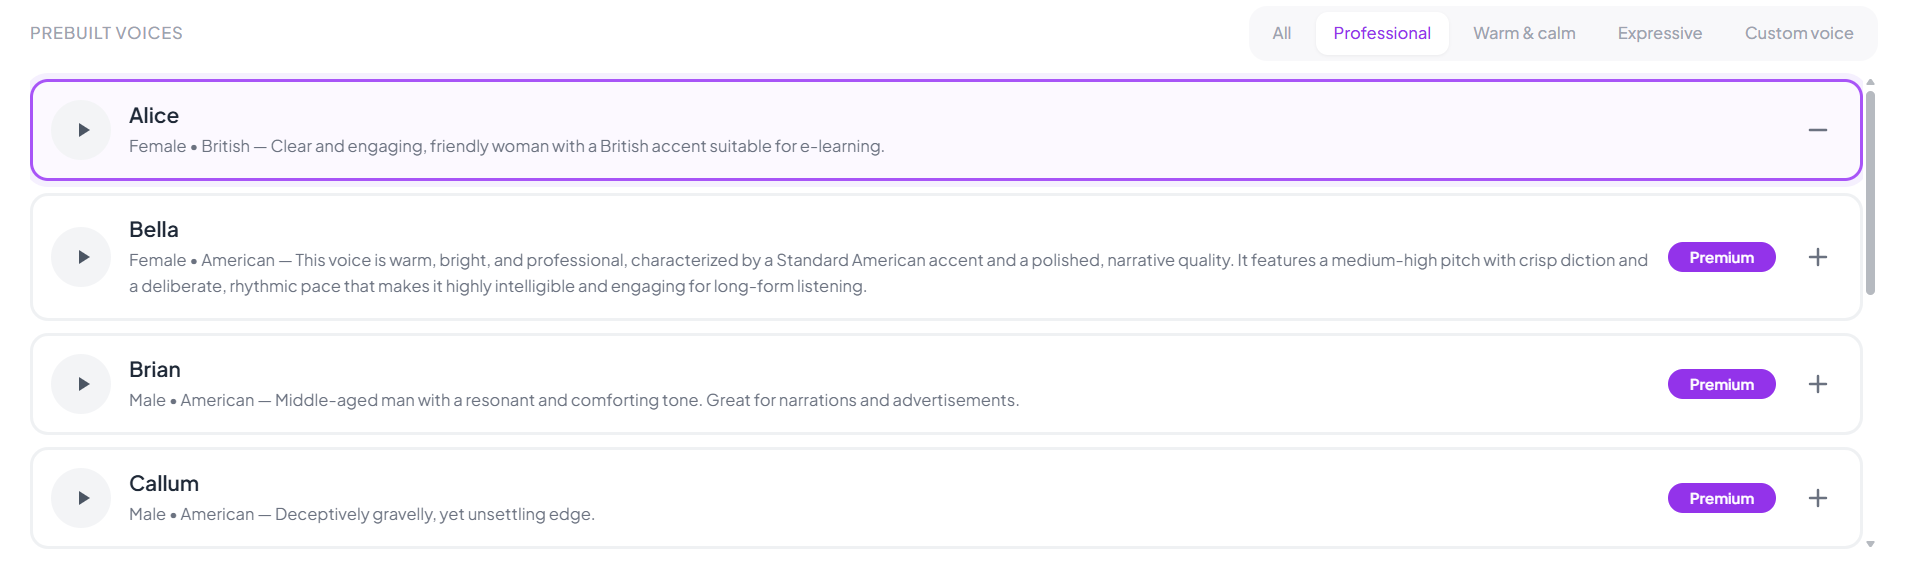Viewport: 1918px width, 582px height.
Task: Switch to the All voices filter
Action: [x=1282, y=33]
